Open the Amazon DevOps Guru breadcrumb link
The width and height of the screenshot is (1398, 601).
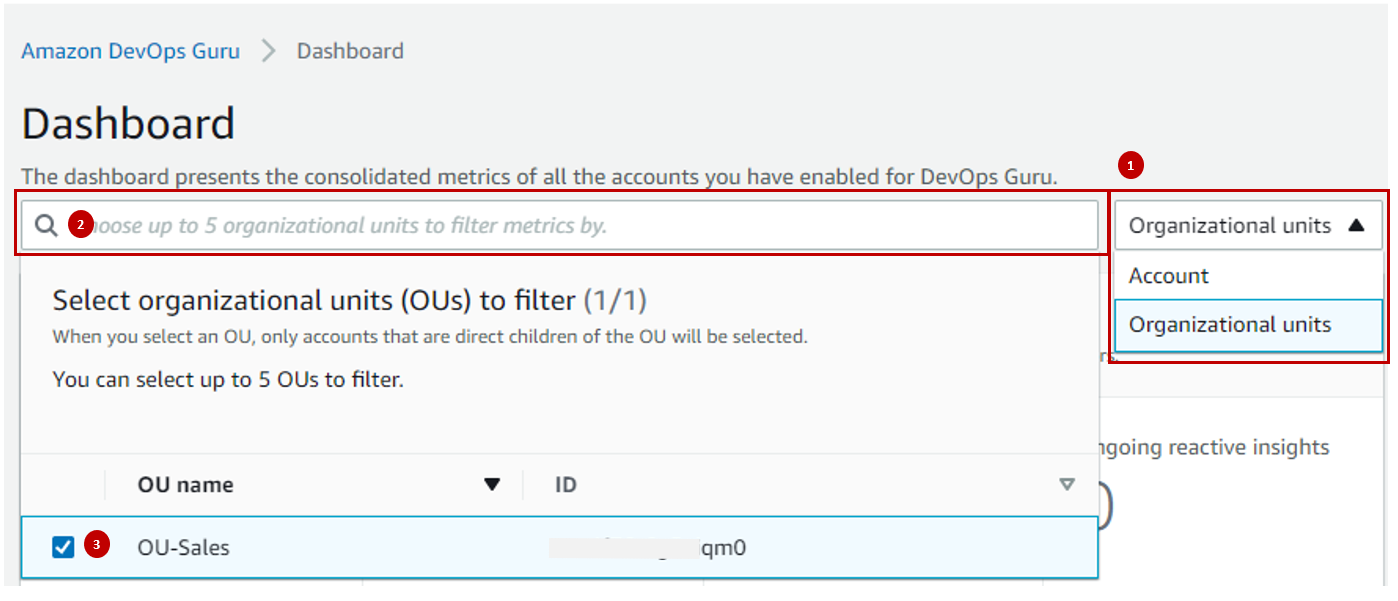click(x=130, y=50)
